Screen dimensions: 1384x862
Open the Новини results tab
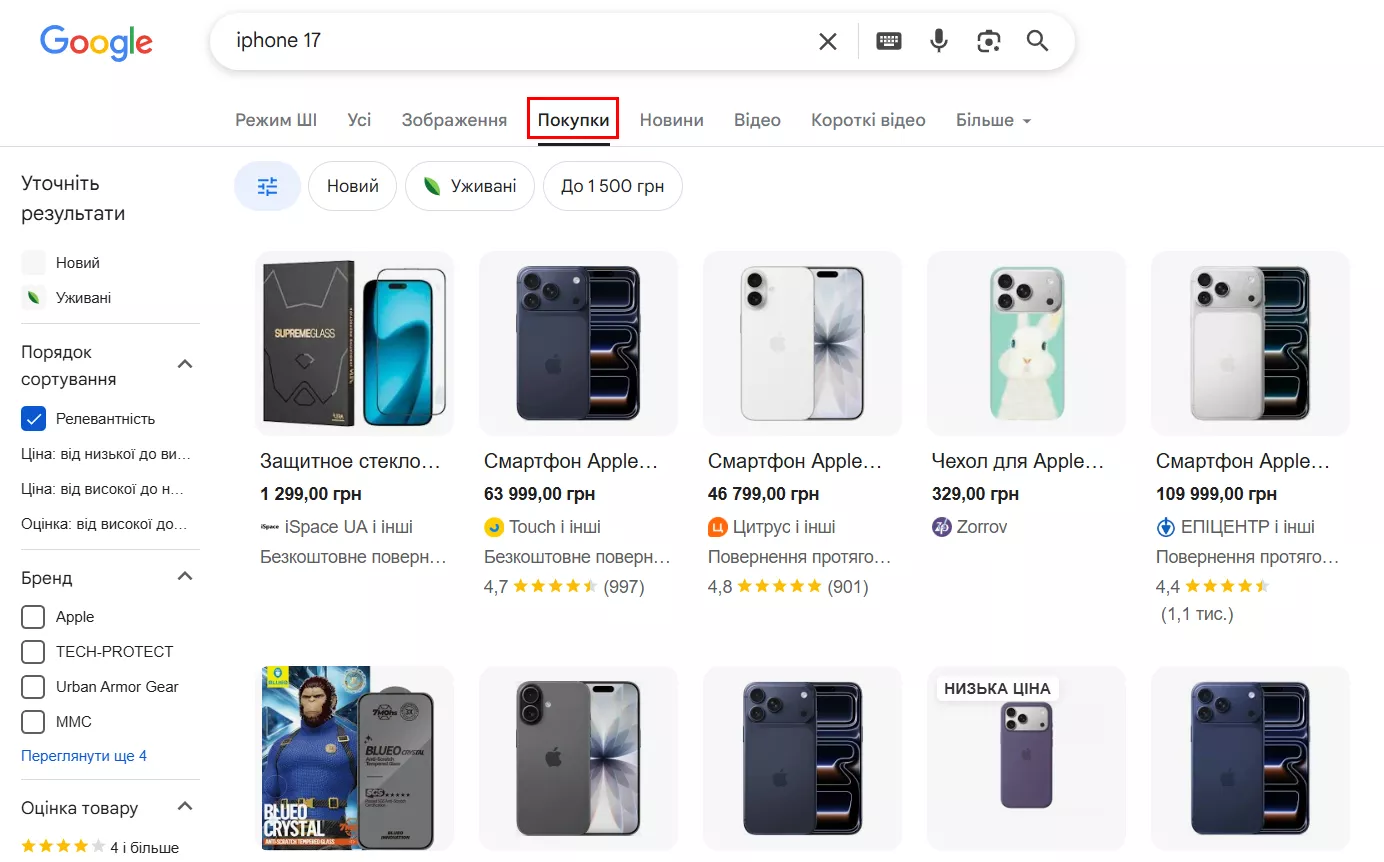(x=671, y=119)
